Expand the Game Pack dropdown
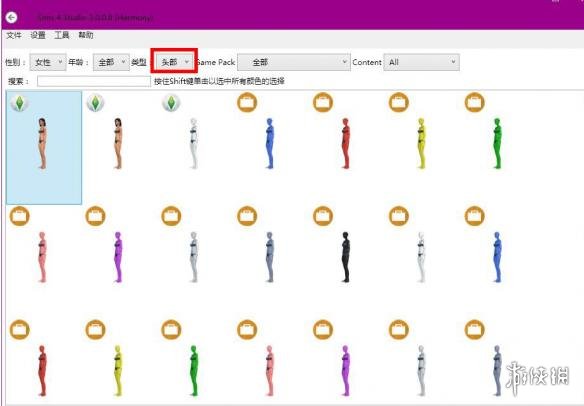 (294, 62)
